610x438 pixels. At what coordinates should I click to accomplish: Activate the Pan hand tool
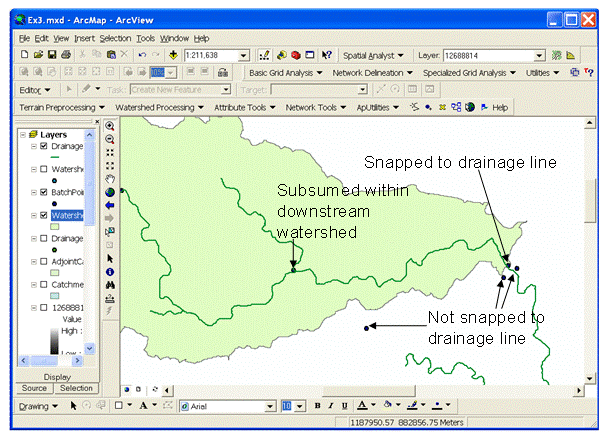coord(110,179)
